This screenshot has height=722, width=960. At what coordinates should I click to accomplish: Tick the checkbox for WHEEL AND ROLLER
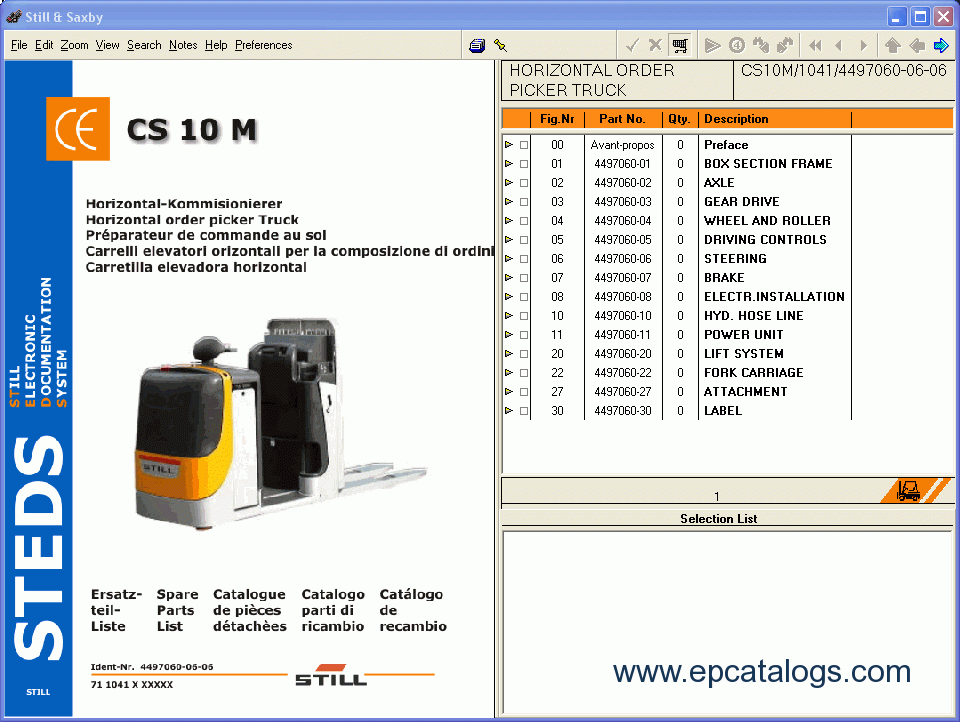pyautogui.click(x=524, y=221)
